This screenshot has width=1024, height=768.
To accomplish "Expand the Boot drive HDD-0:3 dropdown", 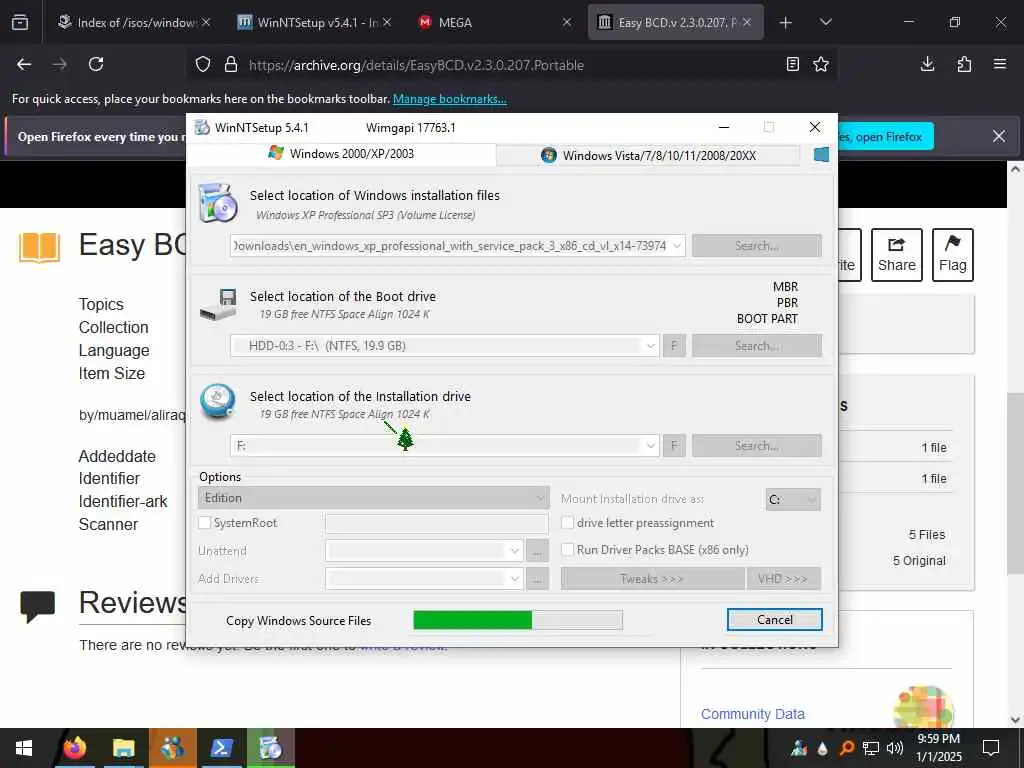I will coord(650,345).
